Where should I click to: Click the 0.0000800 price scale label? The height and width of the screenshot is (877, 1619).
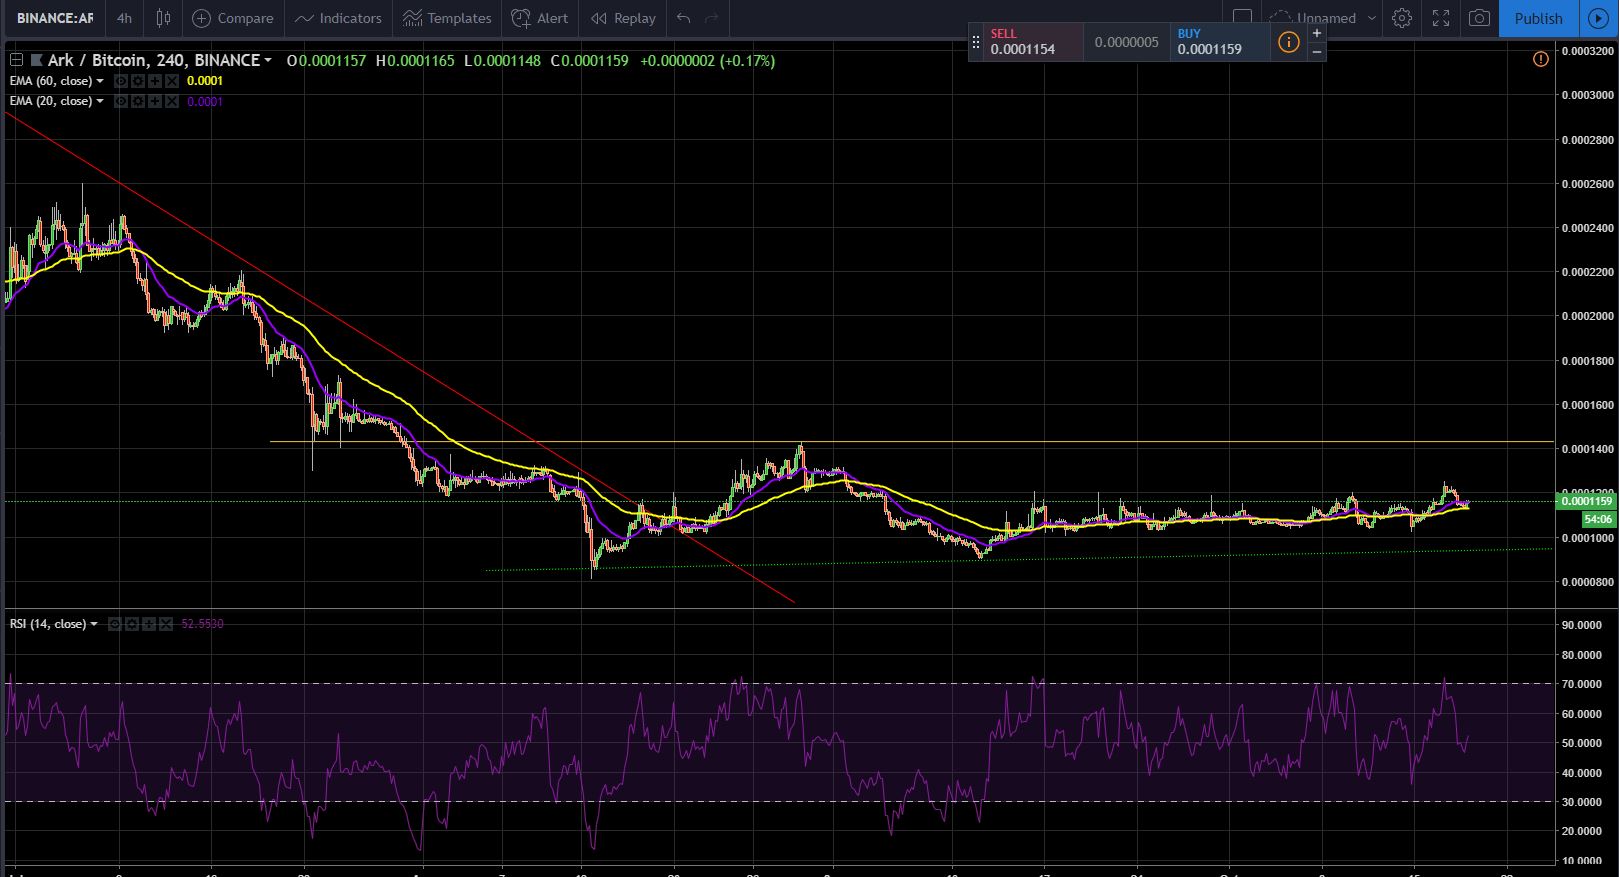1587,582
